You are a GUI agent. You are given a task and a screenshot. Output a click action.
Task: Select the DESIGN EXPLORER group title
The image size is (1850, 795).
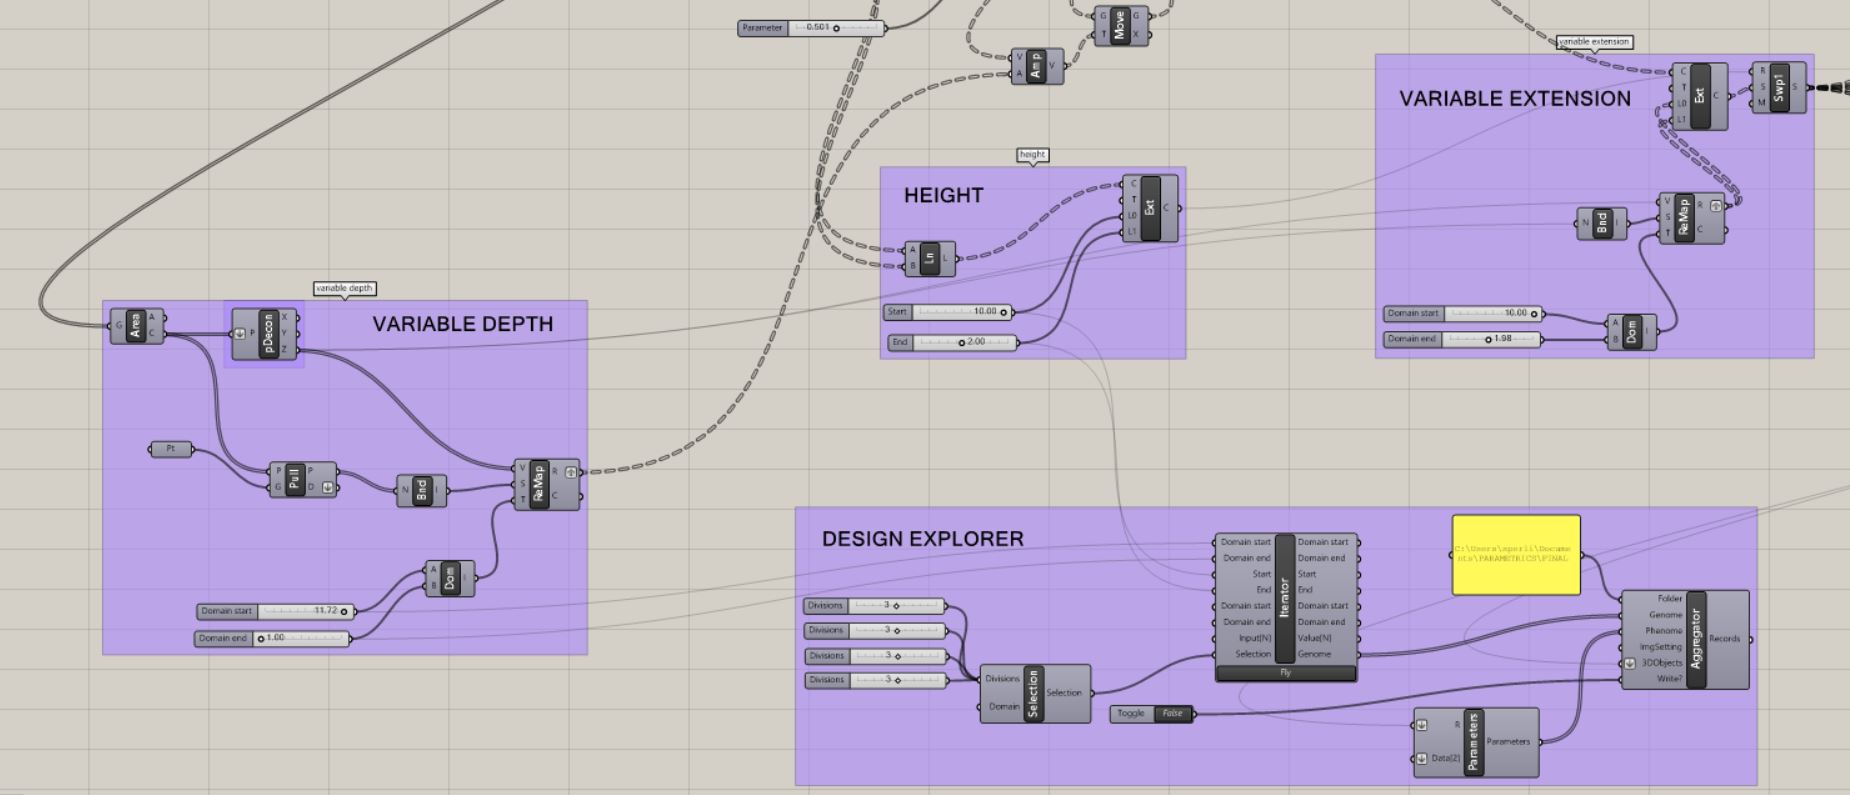pos(922,539)
